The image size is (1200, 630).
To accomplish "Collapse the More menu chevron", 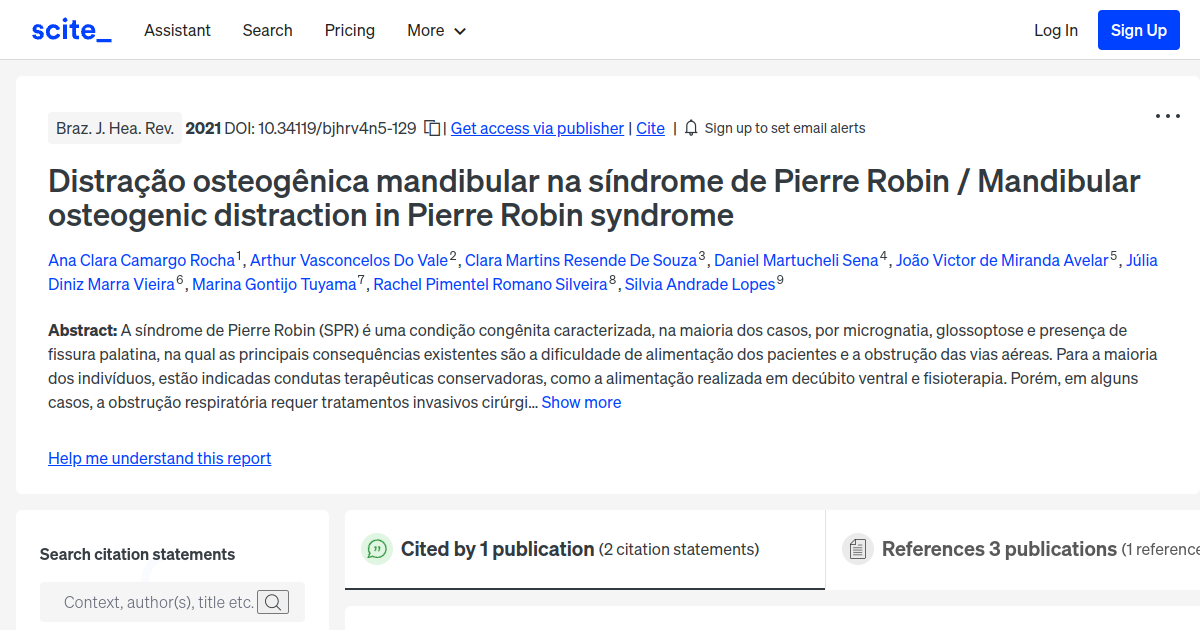I will point(460,31).
